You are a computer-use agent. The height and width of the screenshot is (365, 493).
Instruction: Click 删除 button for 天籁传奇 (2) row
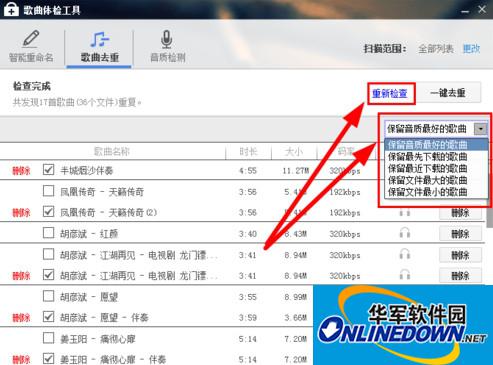pos(460,213)
